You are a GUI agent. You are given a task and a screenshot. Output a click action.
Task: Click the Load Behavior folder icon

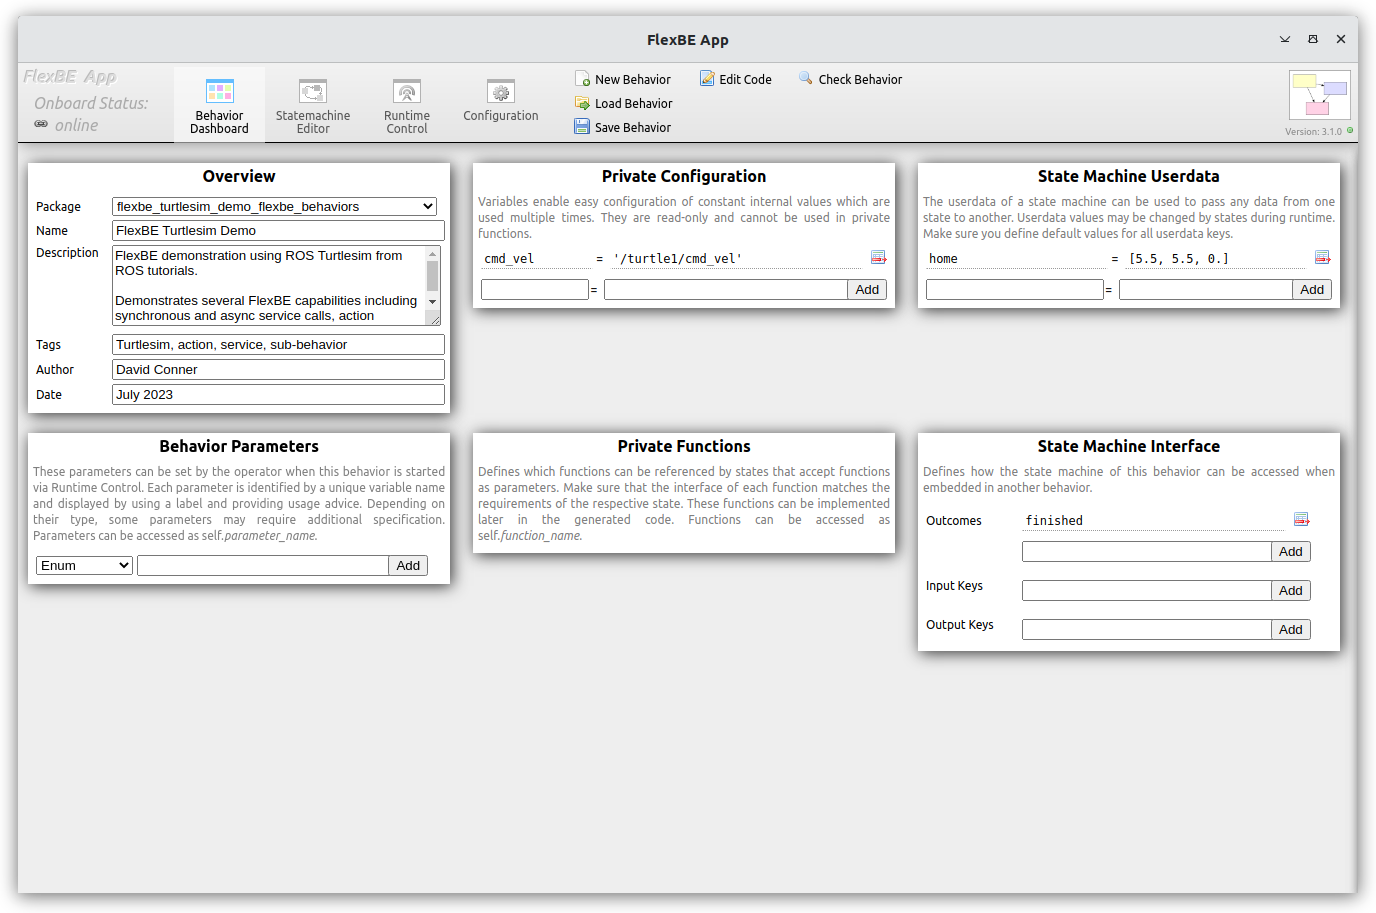(x=582, y=102)
